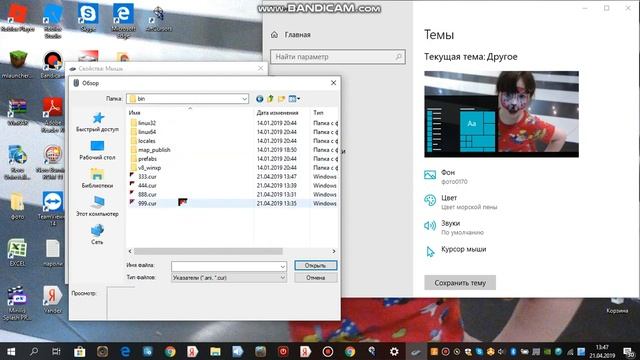
Task: Open the Movavi Splash desktop shortcut
Action: click(17, 303)
